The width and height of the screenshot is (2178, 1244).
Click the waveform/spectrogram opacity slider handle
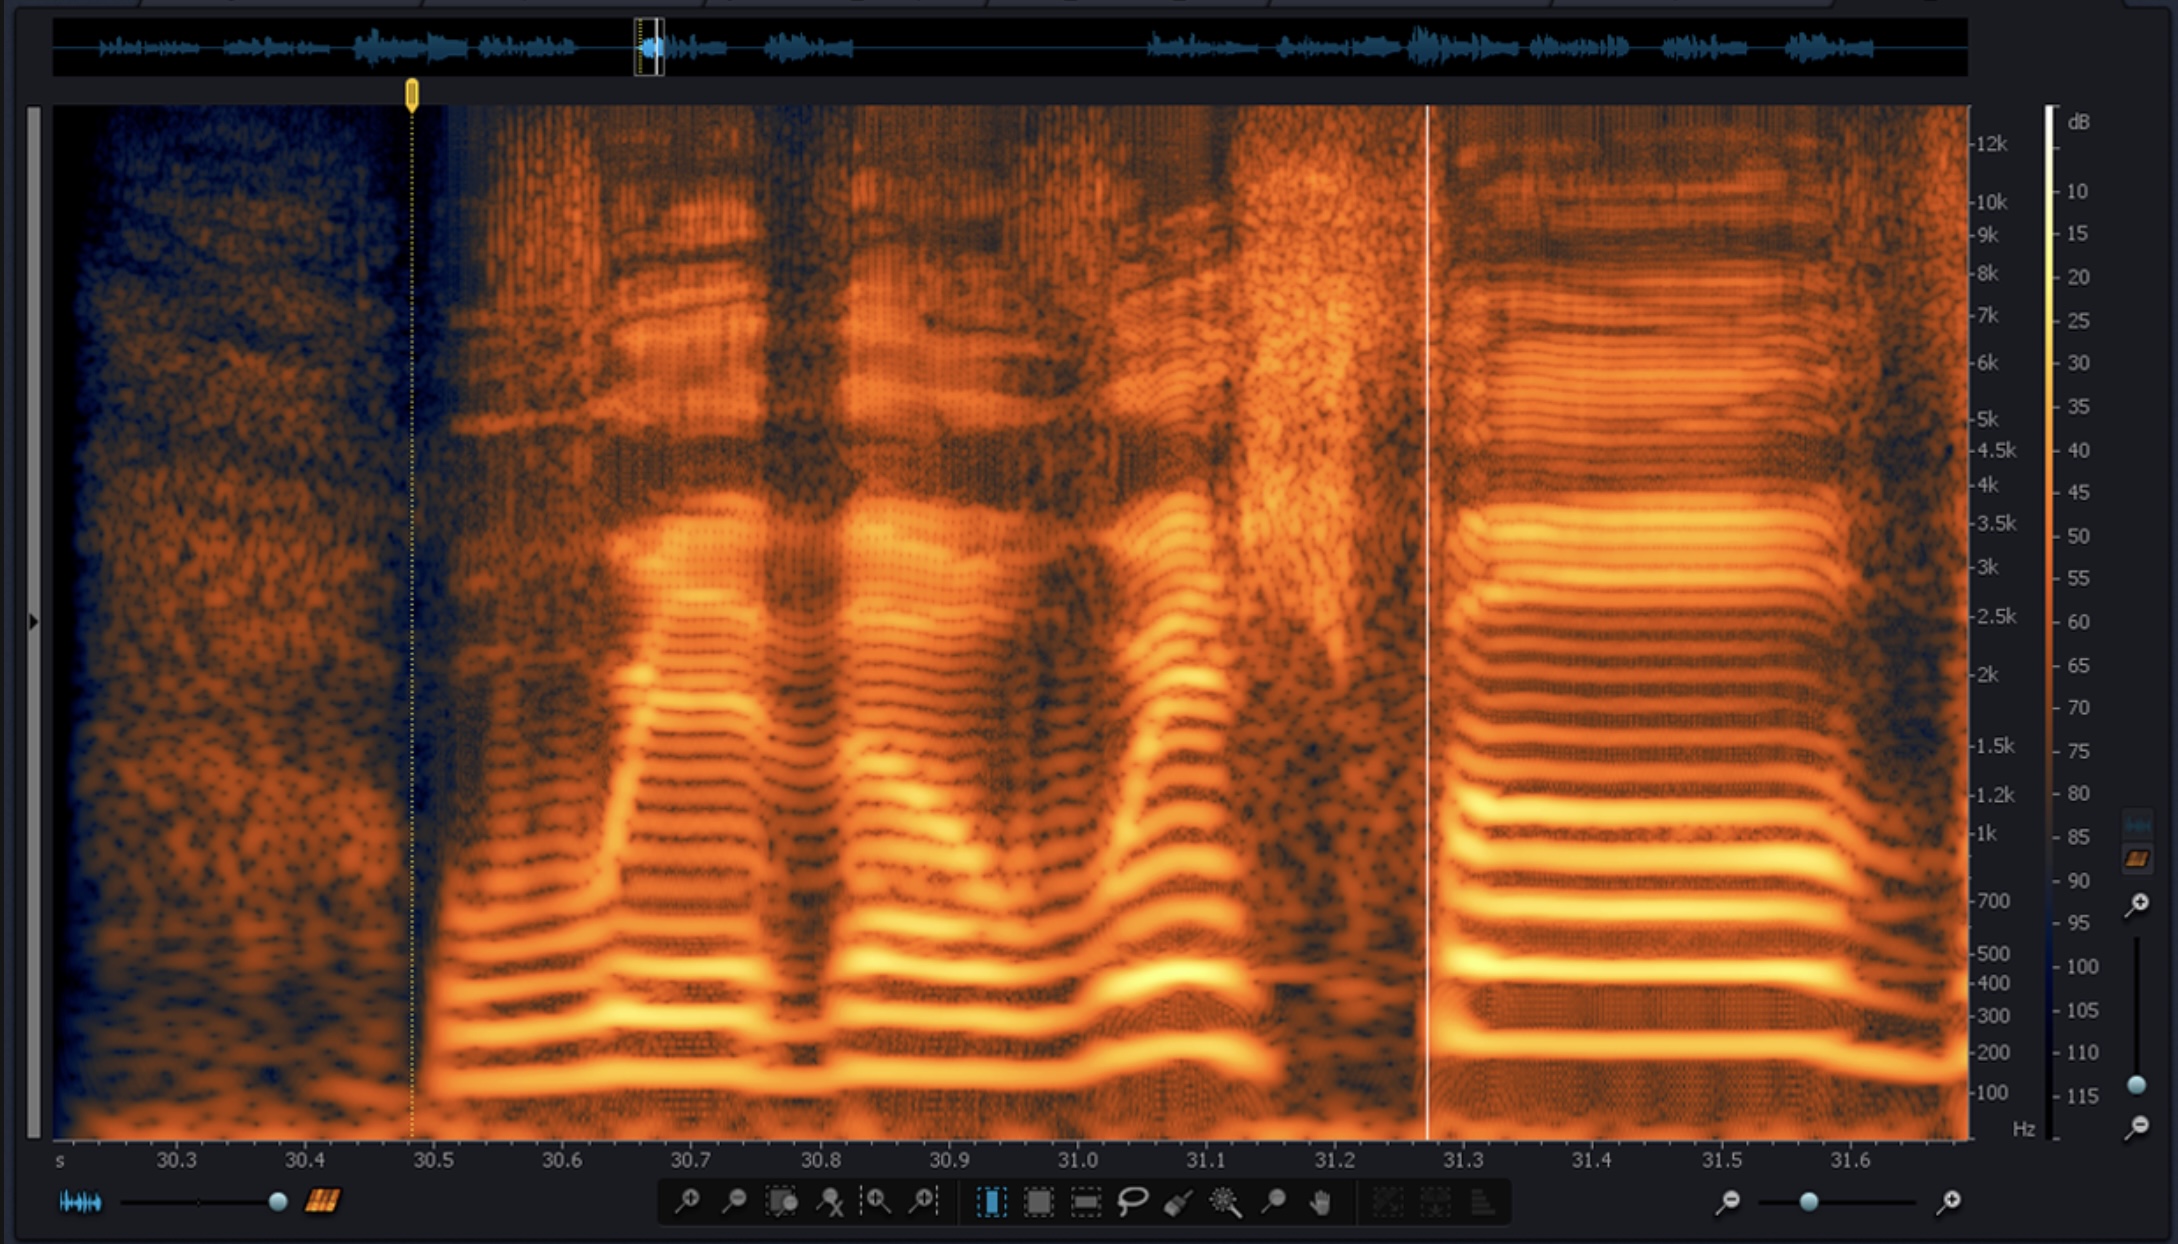tap(278, 1201)
